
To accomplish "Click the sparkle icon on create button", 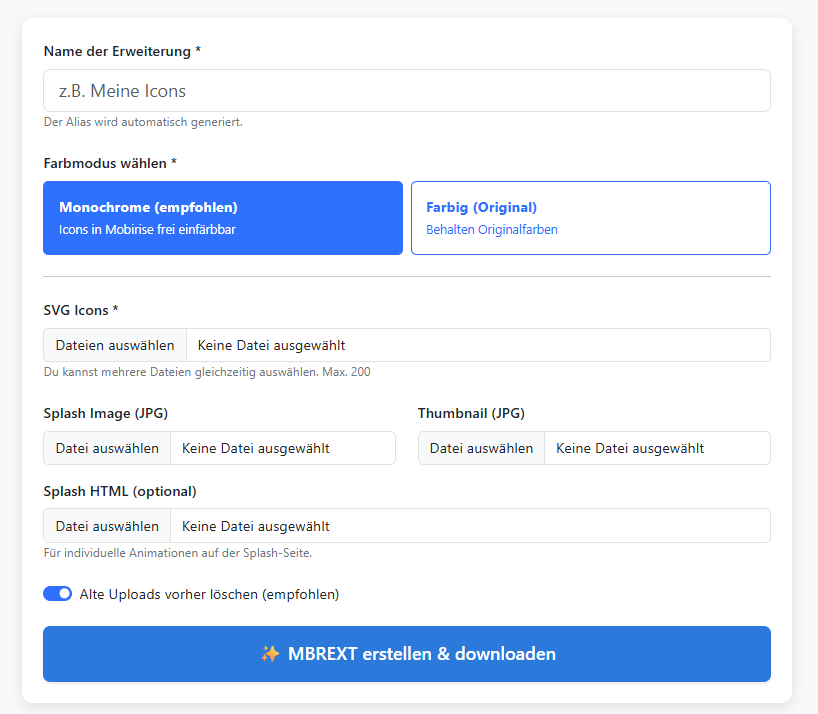I will tap(270, 654).
